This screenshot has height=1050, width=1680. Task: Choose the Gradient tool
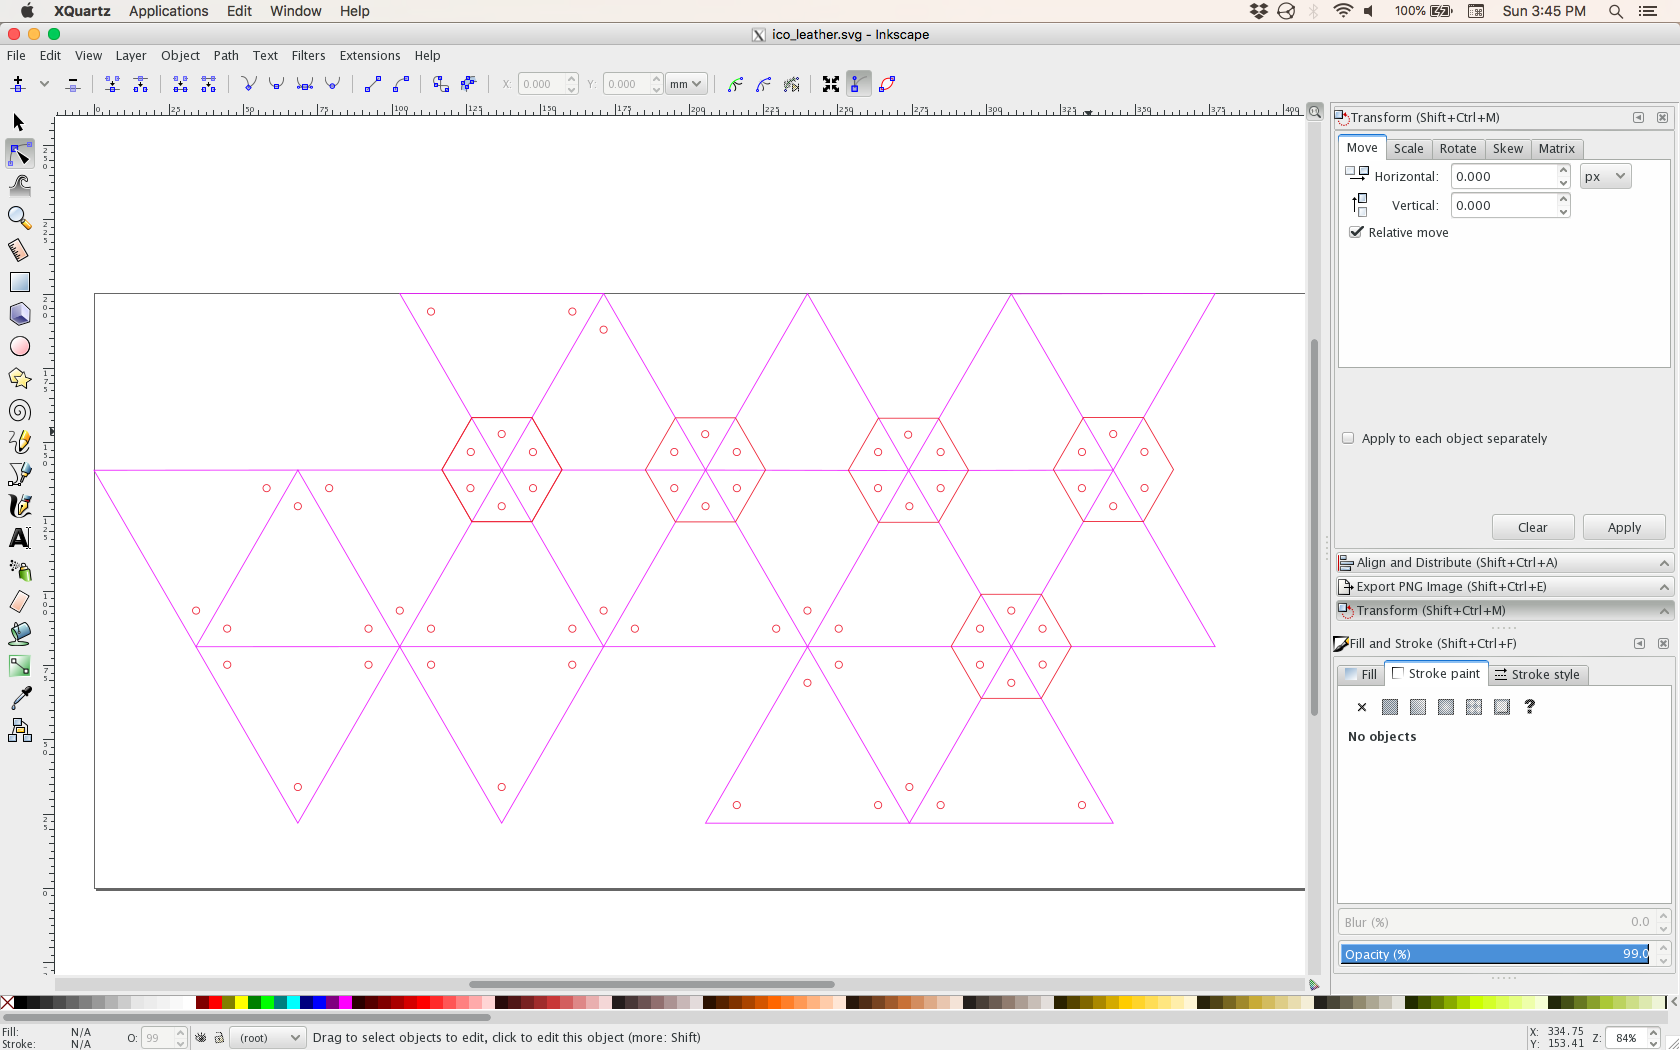(x=19, y=666)
